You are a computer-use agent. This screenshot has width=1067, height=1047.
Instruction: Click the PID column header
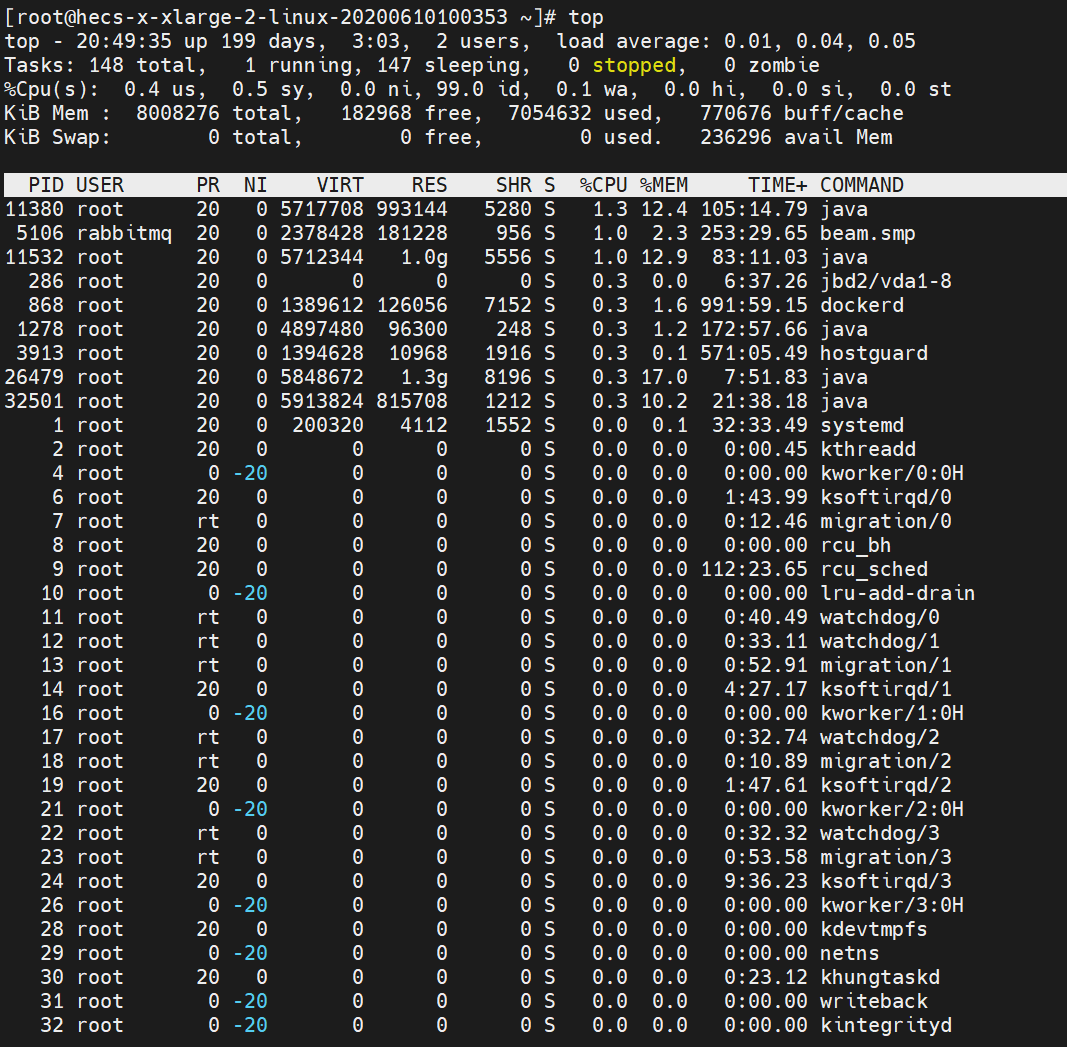tap(46, 185)
